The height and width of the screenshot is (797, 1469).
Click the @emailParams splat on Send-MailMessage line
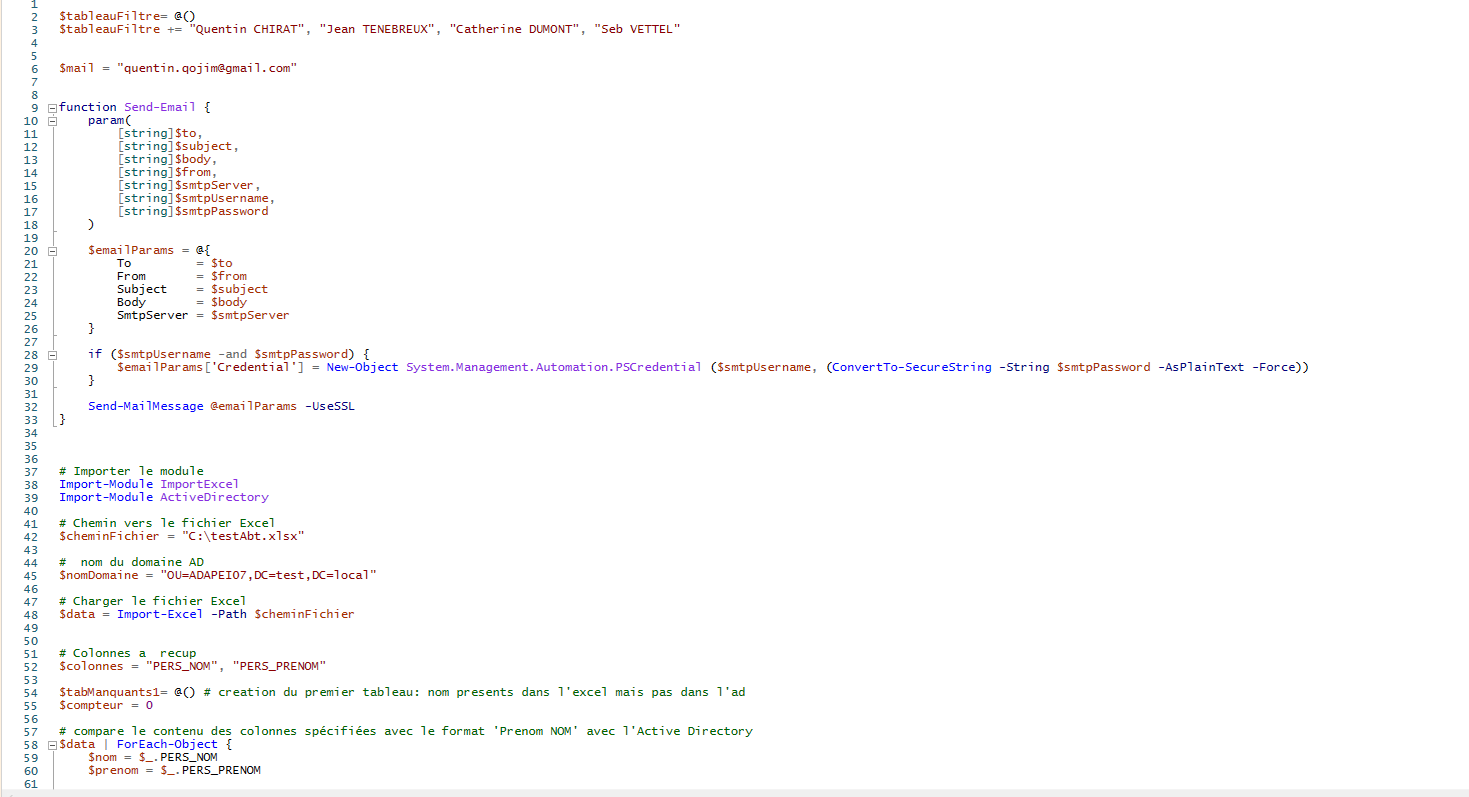(254, 406)
